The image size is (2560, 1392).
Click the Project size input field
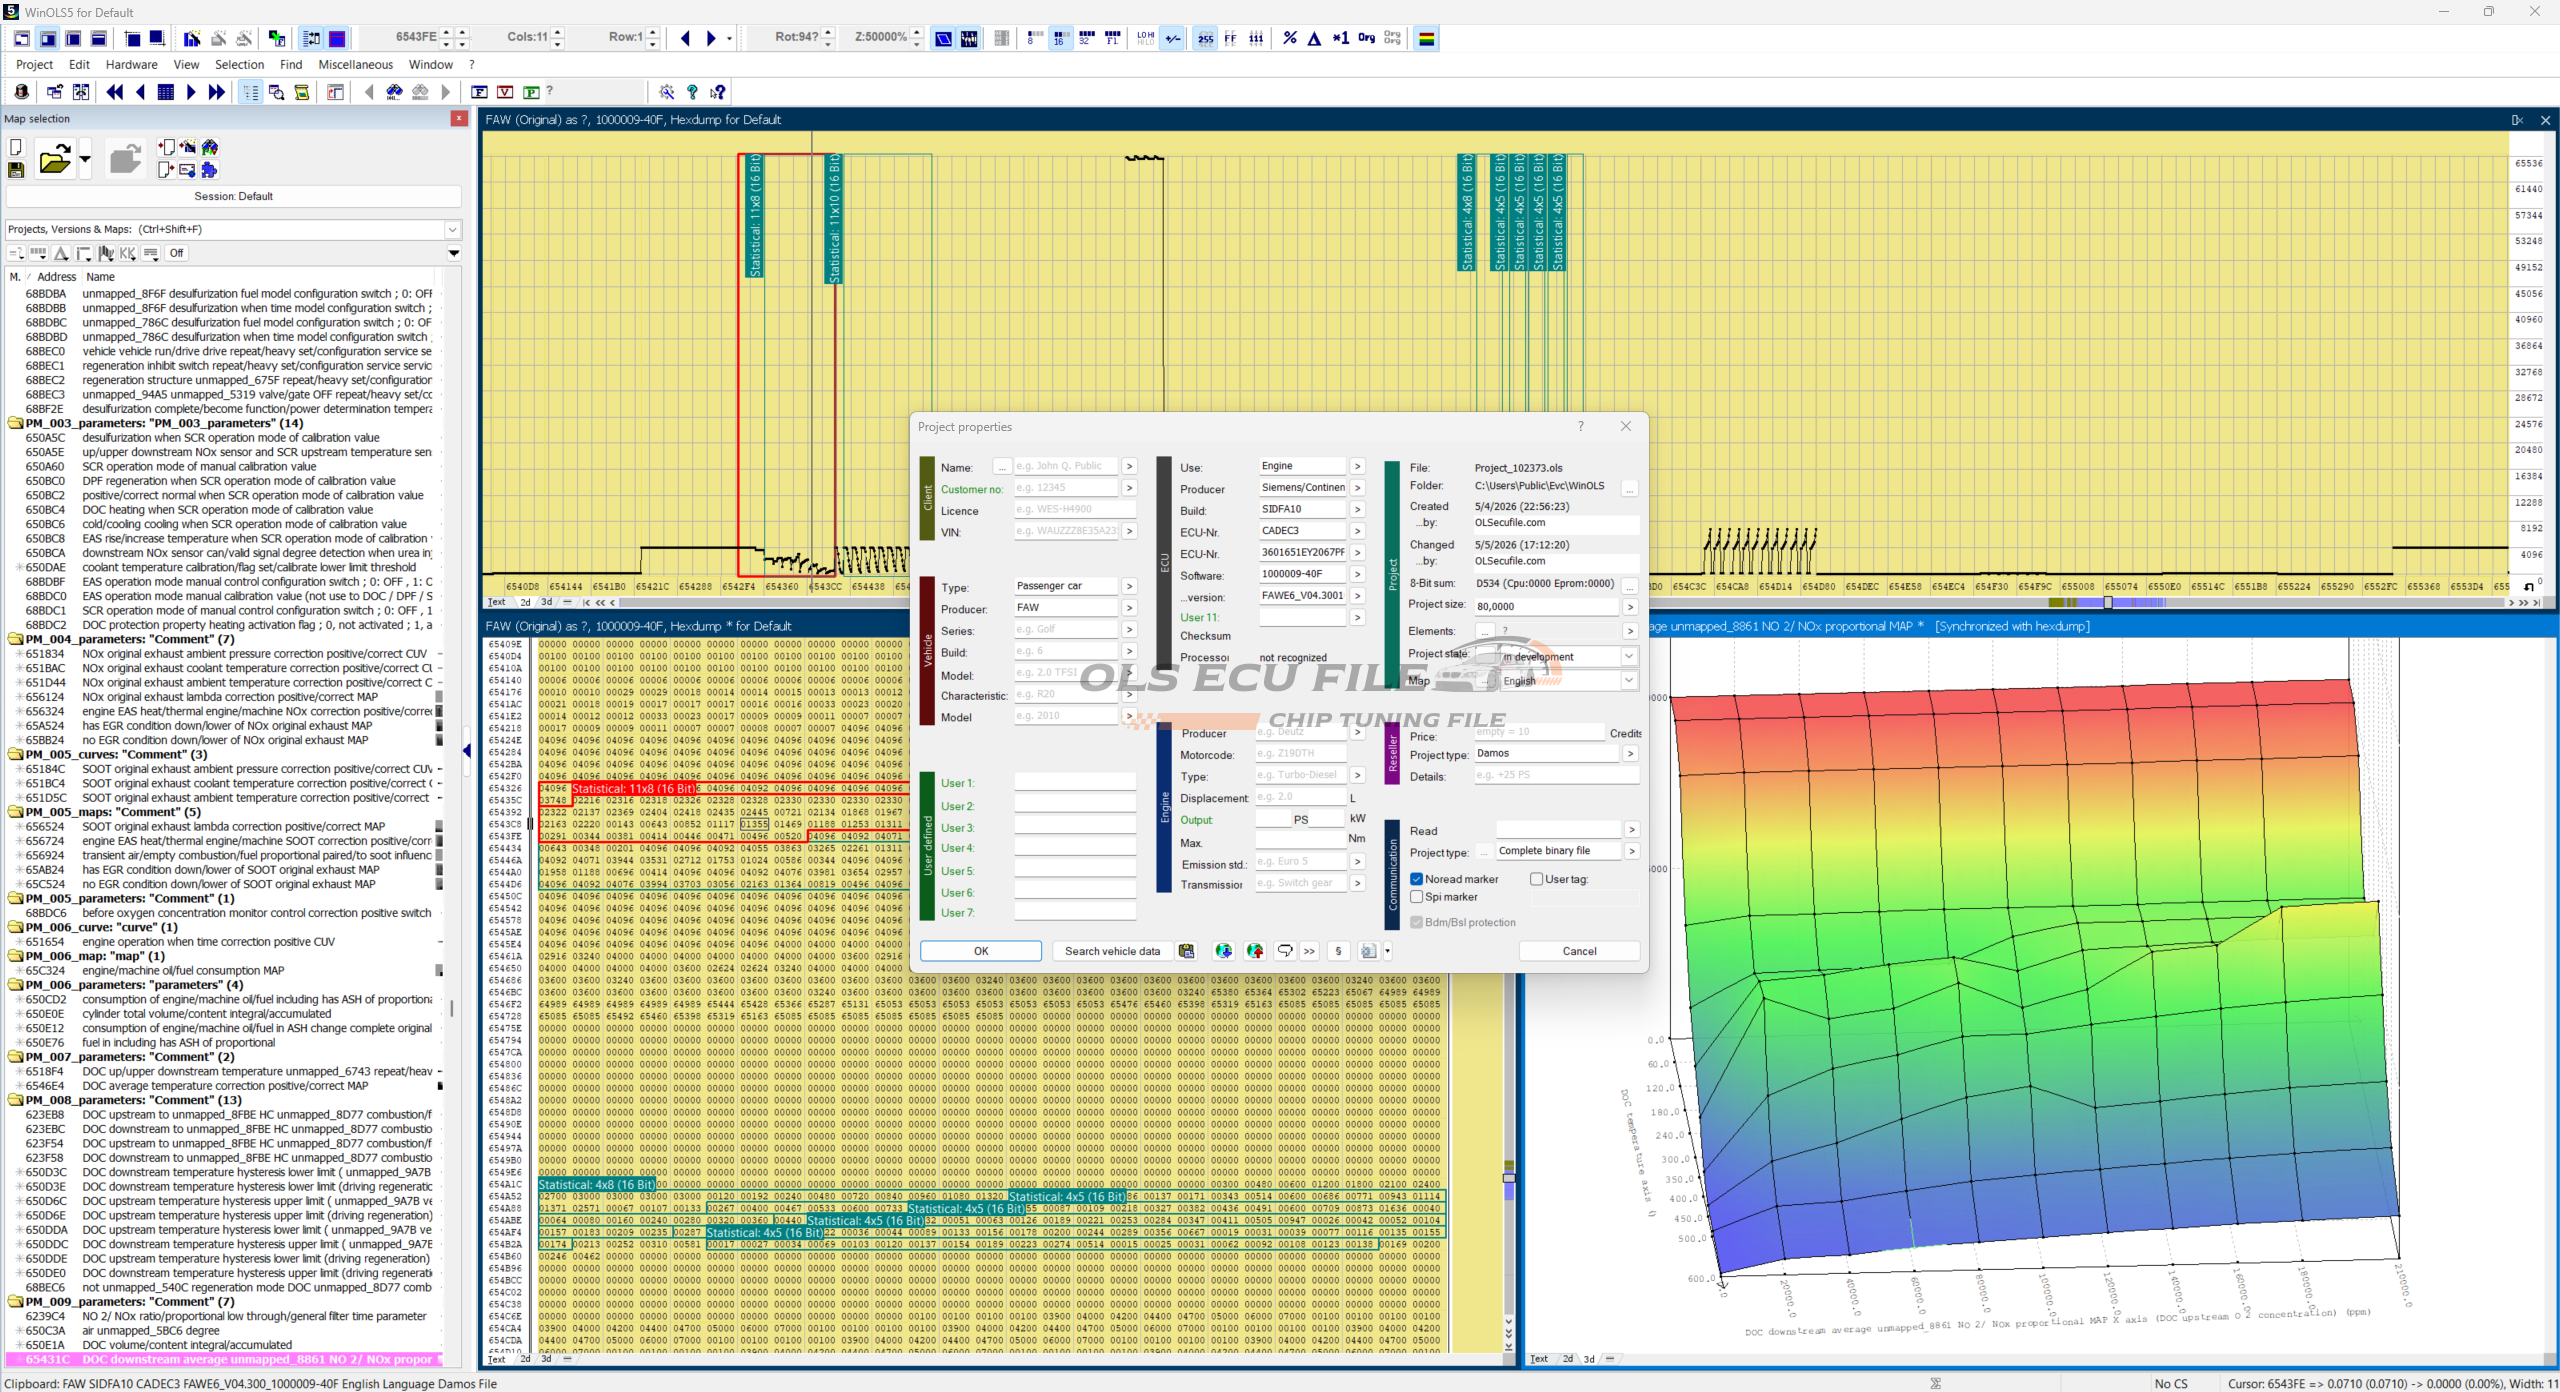[1546, 606]
